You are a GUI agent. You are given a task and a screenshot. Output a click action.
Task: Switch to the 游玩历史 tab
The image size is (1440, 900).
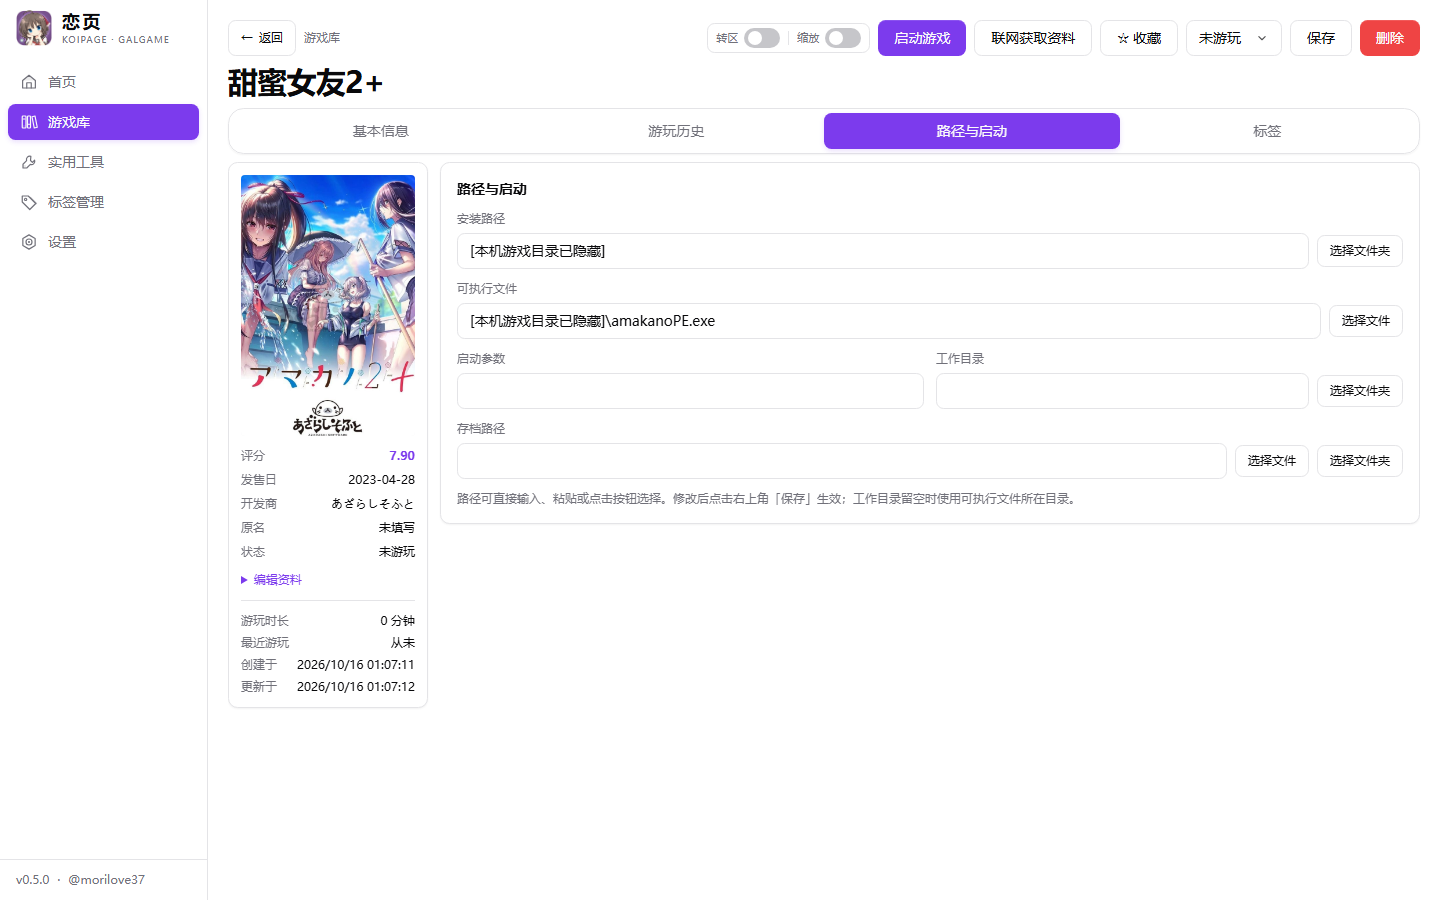point(676,131)
